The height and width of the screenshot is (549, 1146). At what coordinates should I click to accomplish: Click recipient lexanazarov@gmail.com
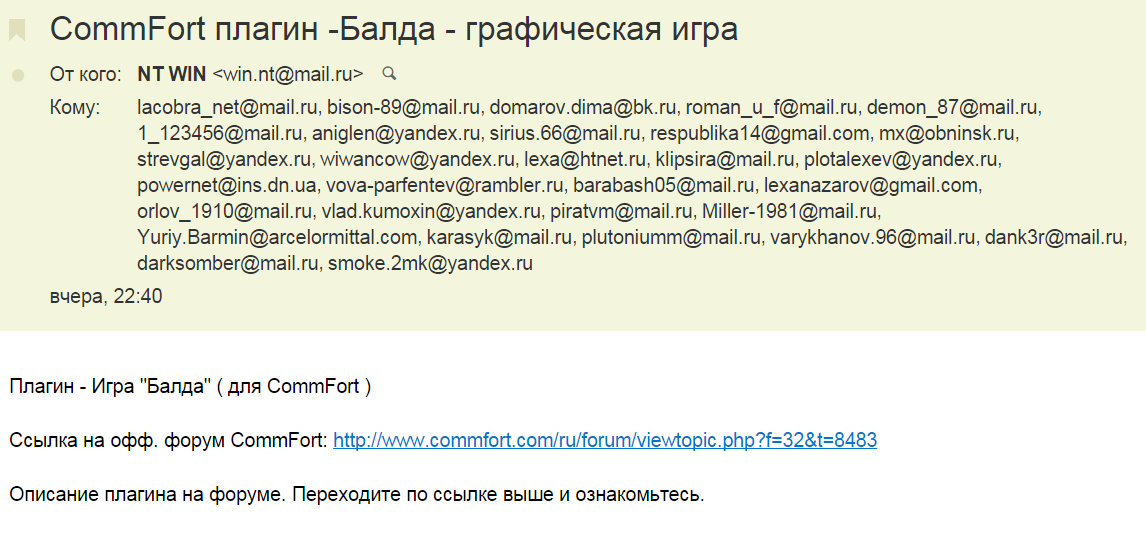tap(870, 186)
